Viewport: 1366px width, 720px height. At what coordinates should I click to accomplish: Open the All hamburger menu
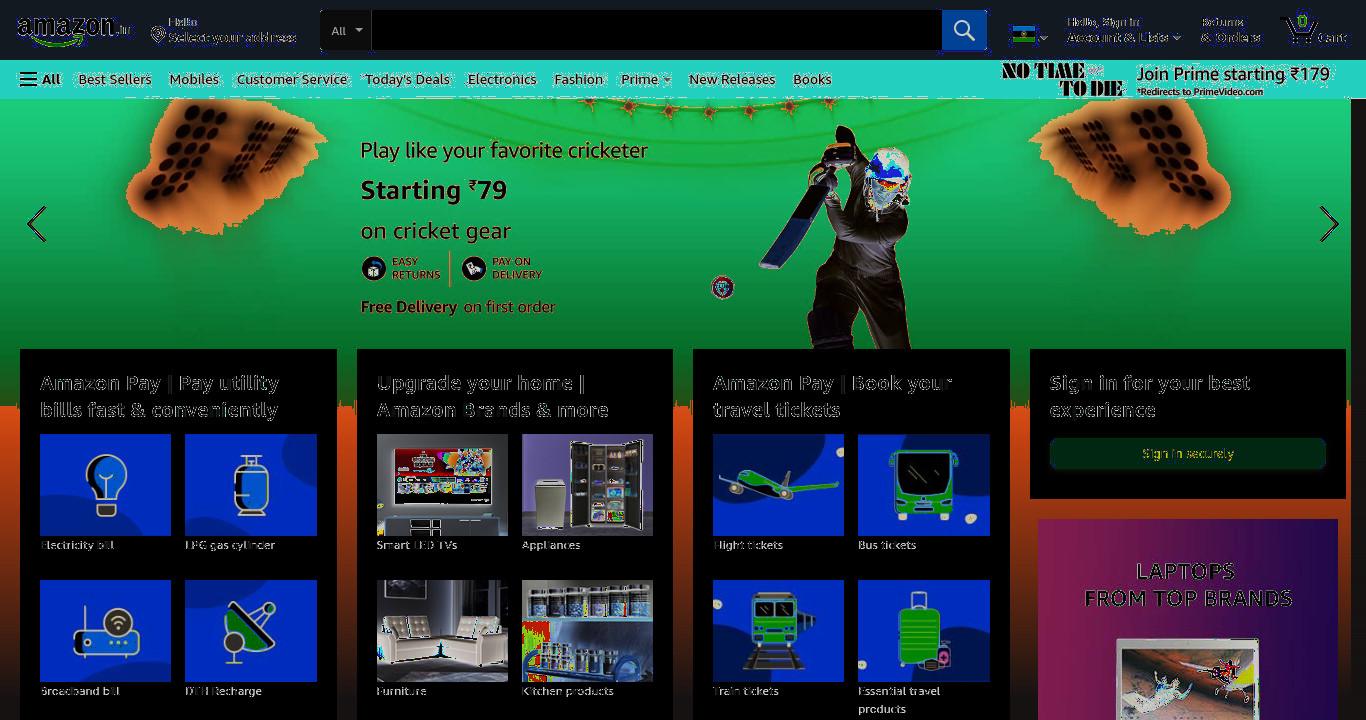click(40, 79)
